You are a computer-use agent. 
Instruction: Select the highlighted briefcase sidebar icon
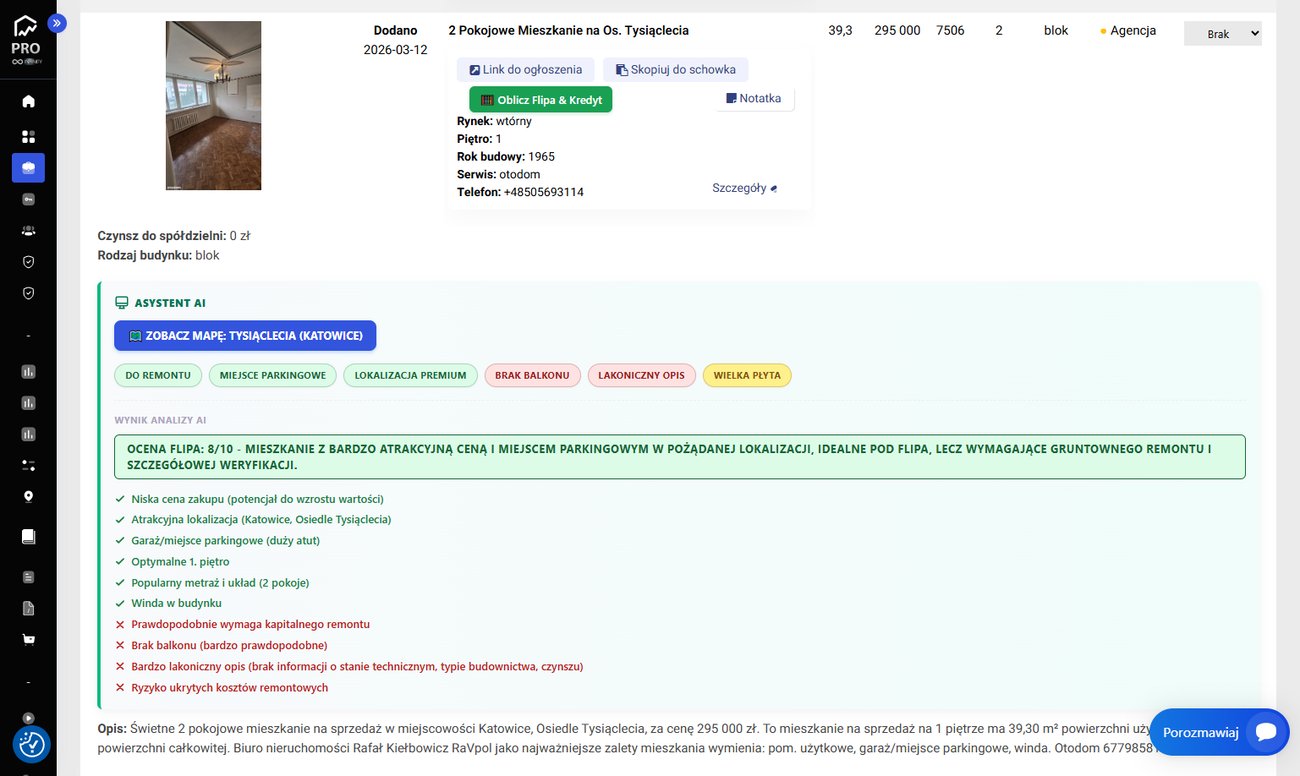[28, 168]
